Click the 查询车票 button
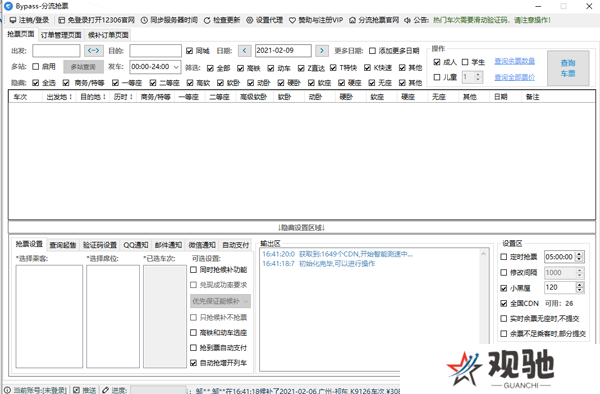Image resolution: width=600 pixels, height=394 pixels. pos(568,68)
